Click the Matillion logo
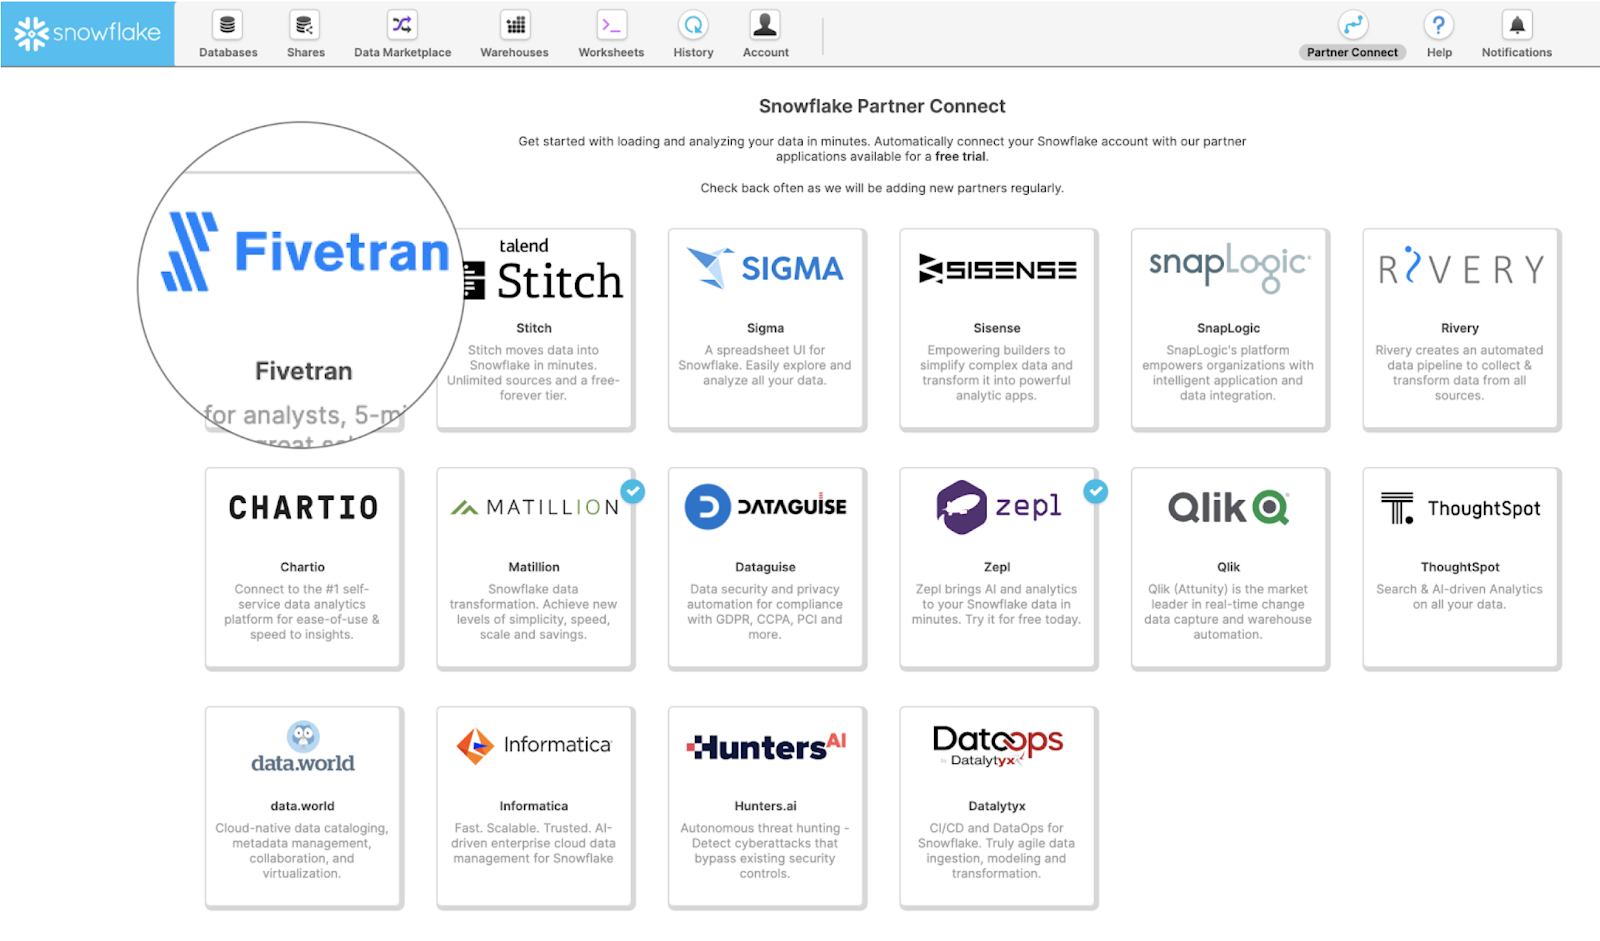This screenshot has width=1600, height=941. 535,507
